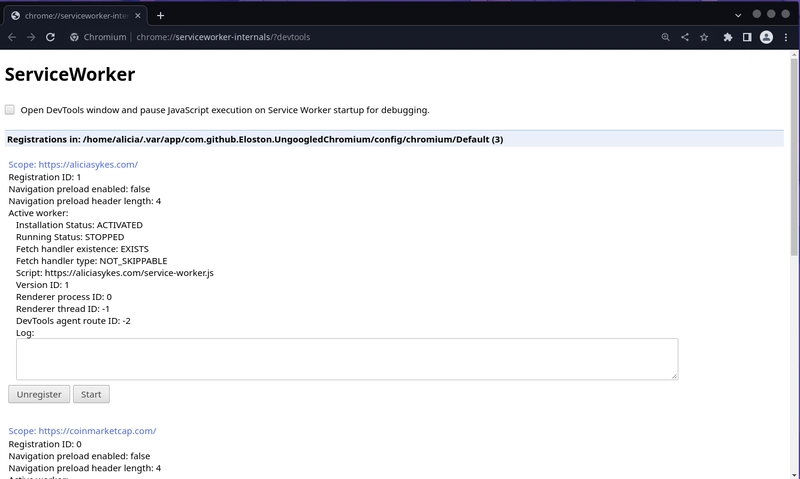
Task: Click Navigation preload header length under aliciasykes
Action: pos(85,201)
